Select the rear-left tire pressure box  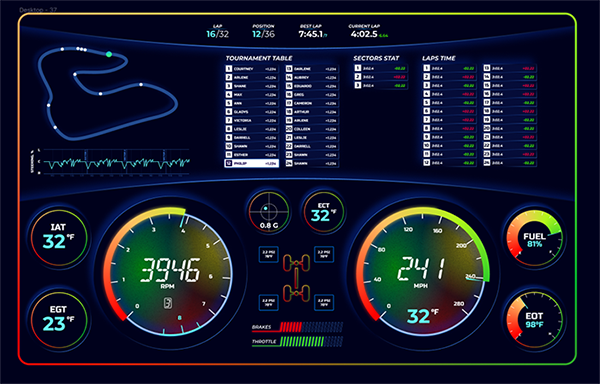(269, 303)
